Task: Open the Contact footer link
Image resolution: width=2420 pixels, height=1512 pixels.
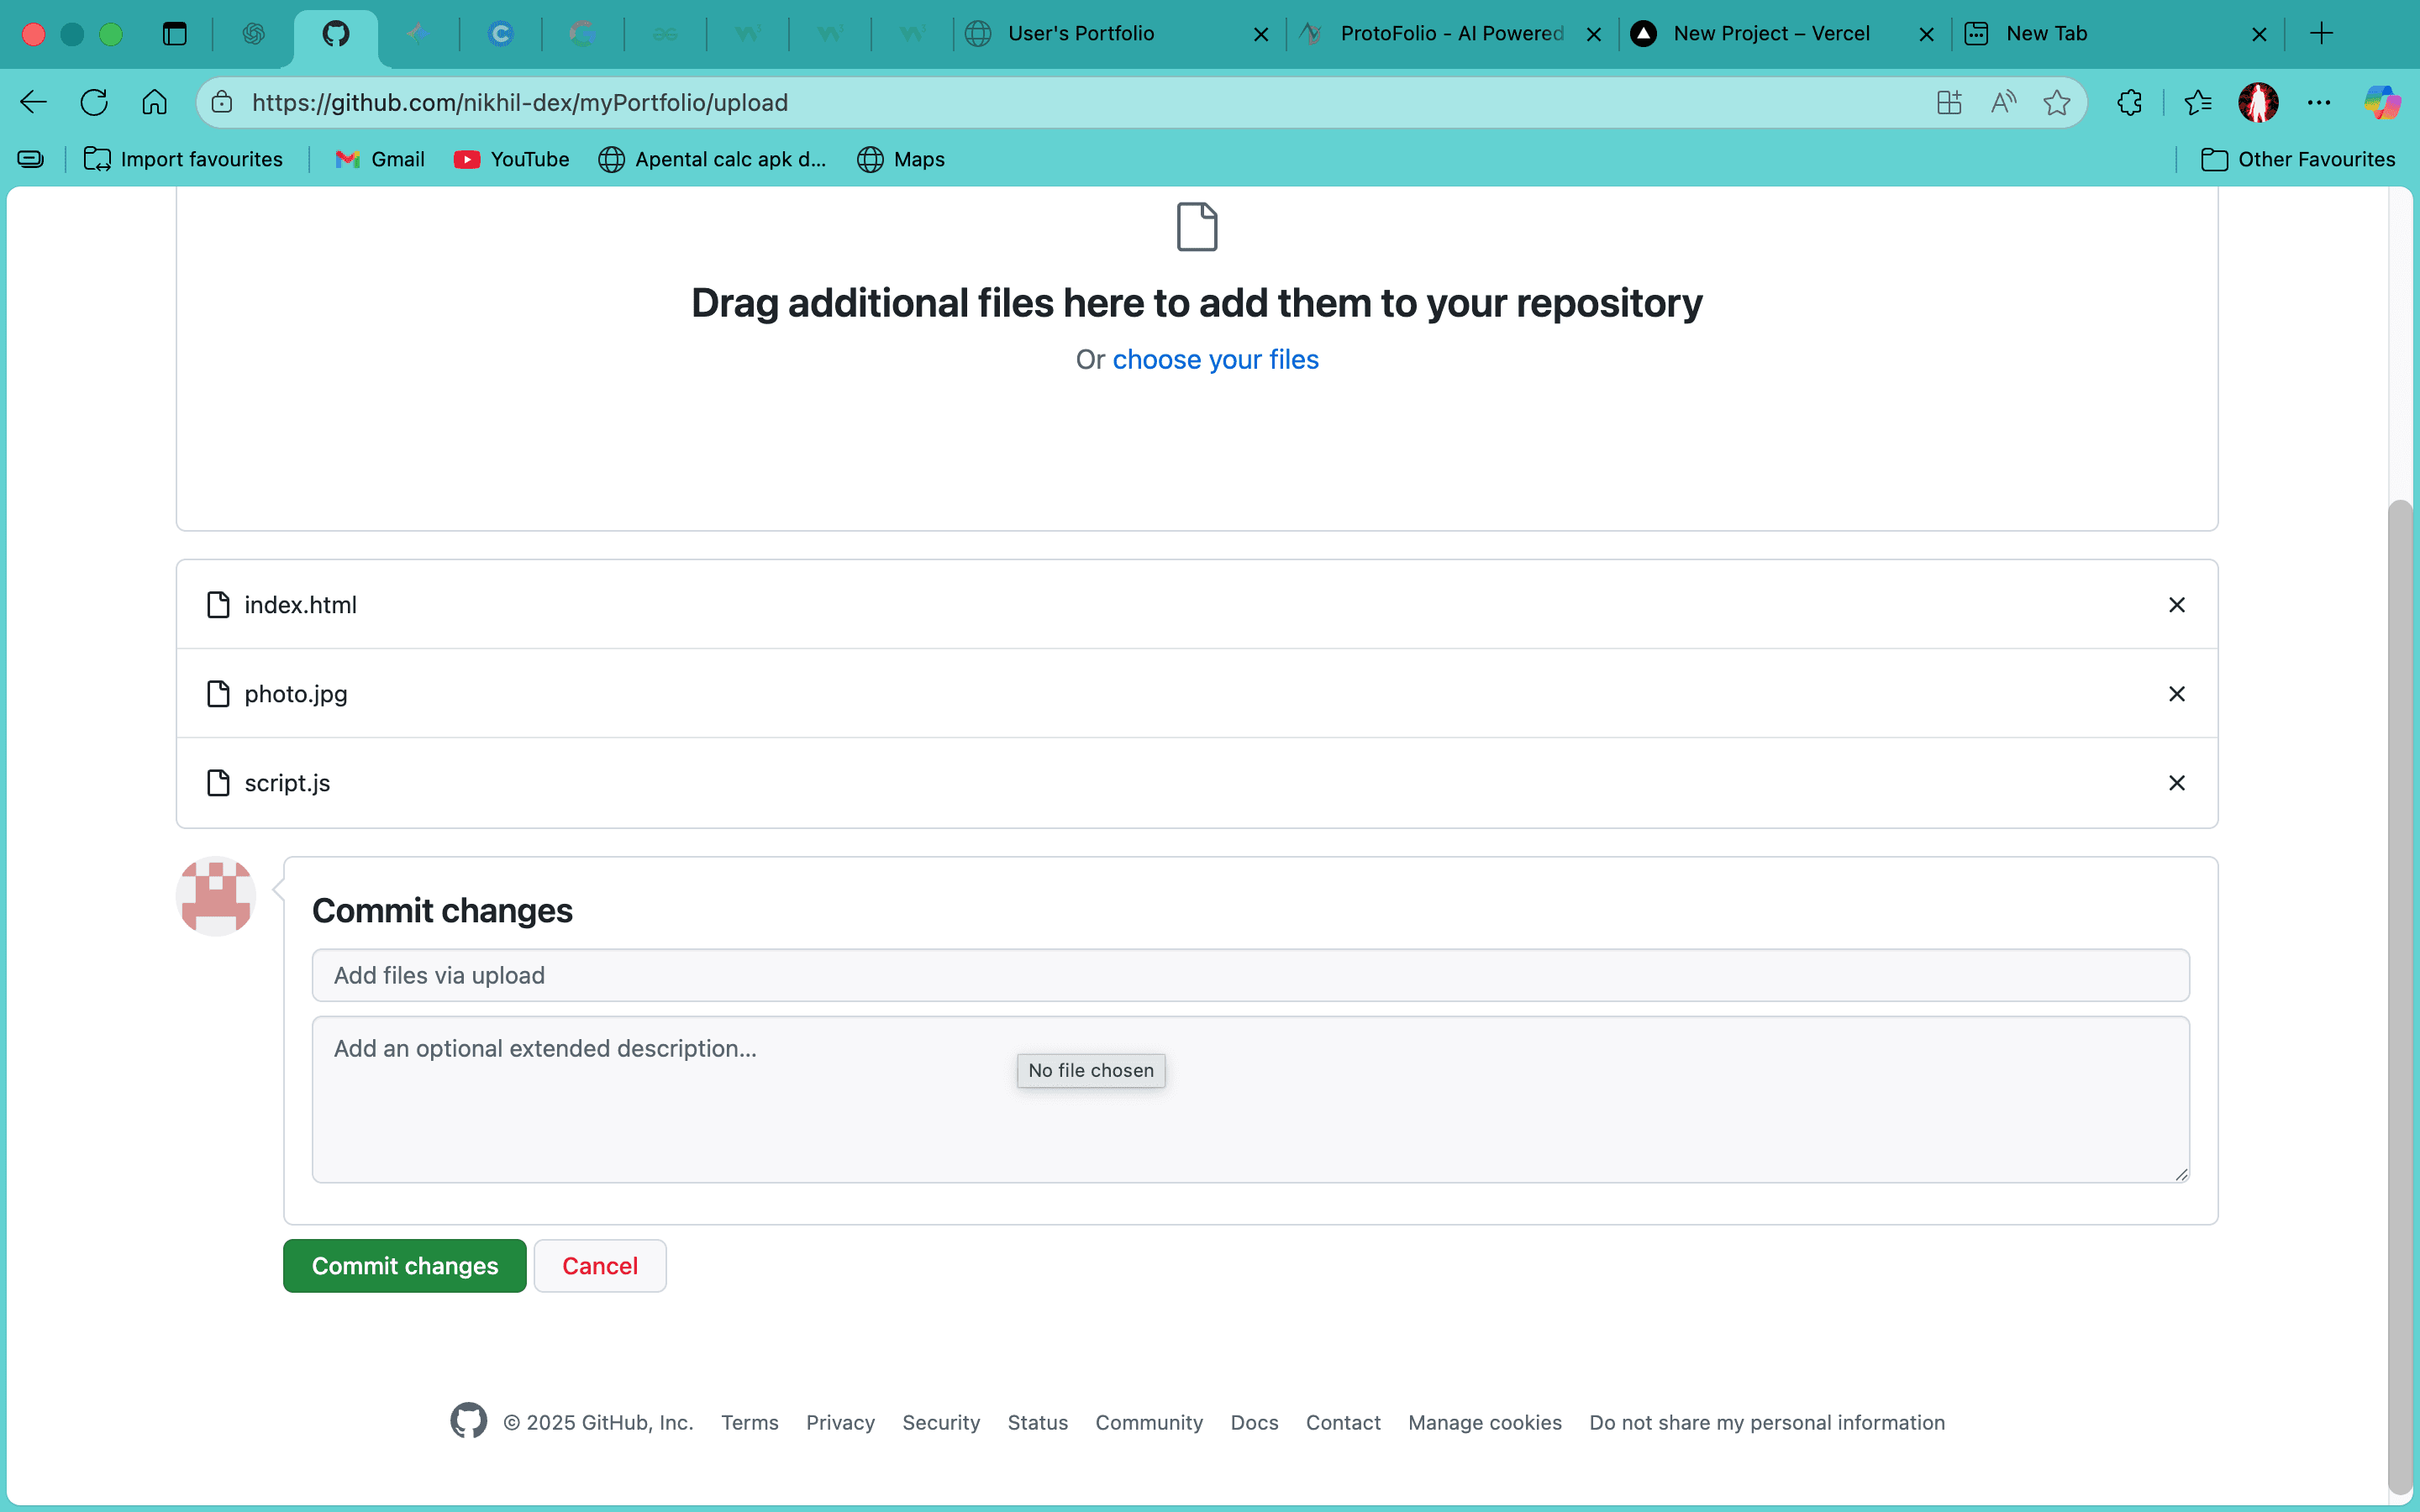Action: [1343, 1422]
